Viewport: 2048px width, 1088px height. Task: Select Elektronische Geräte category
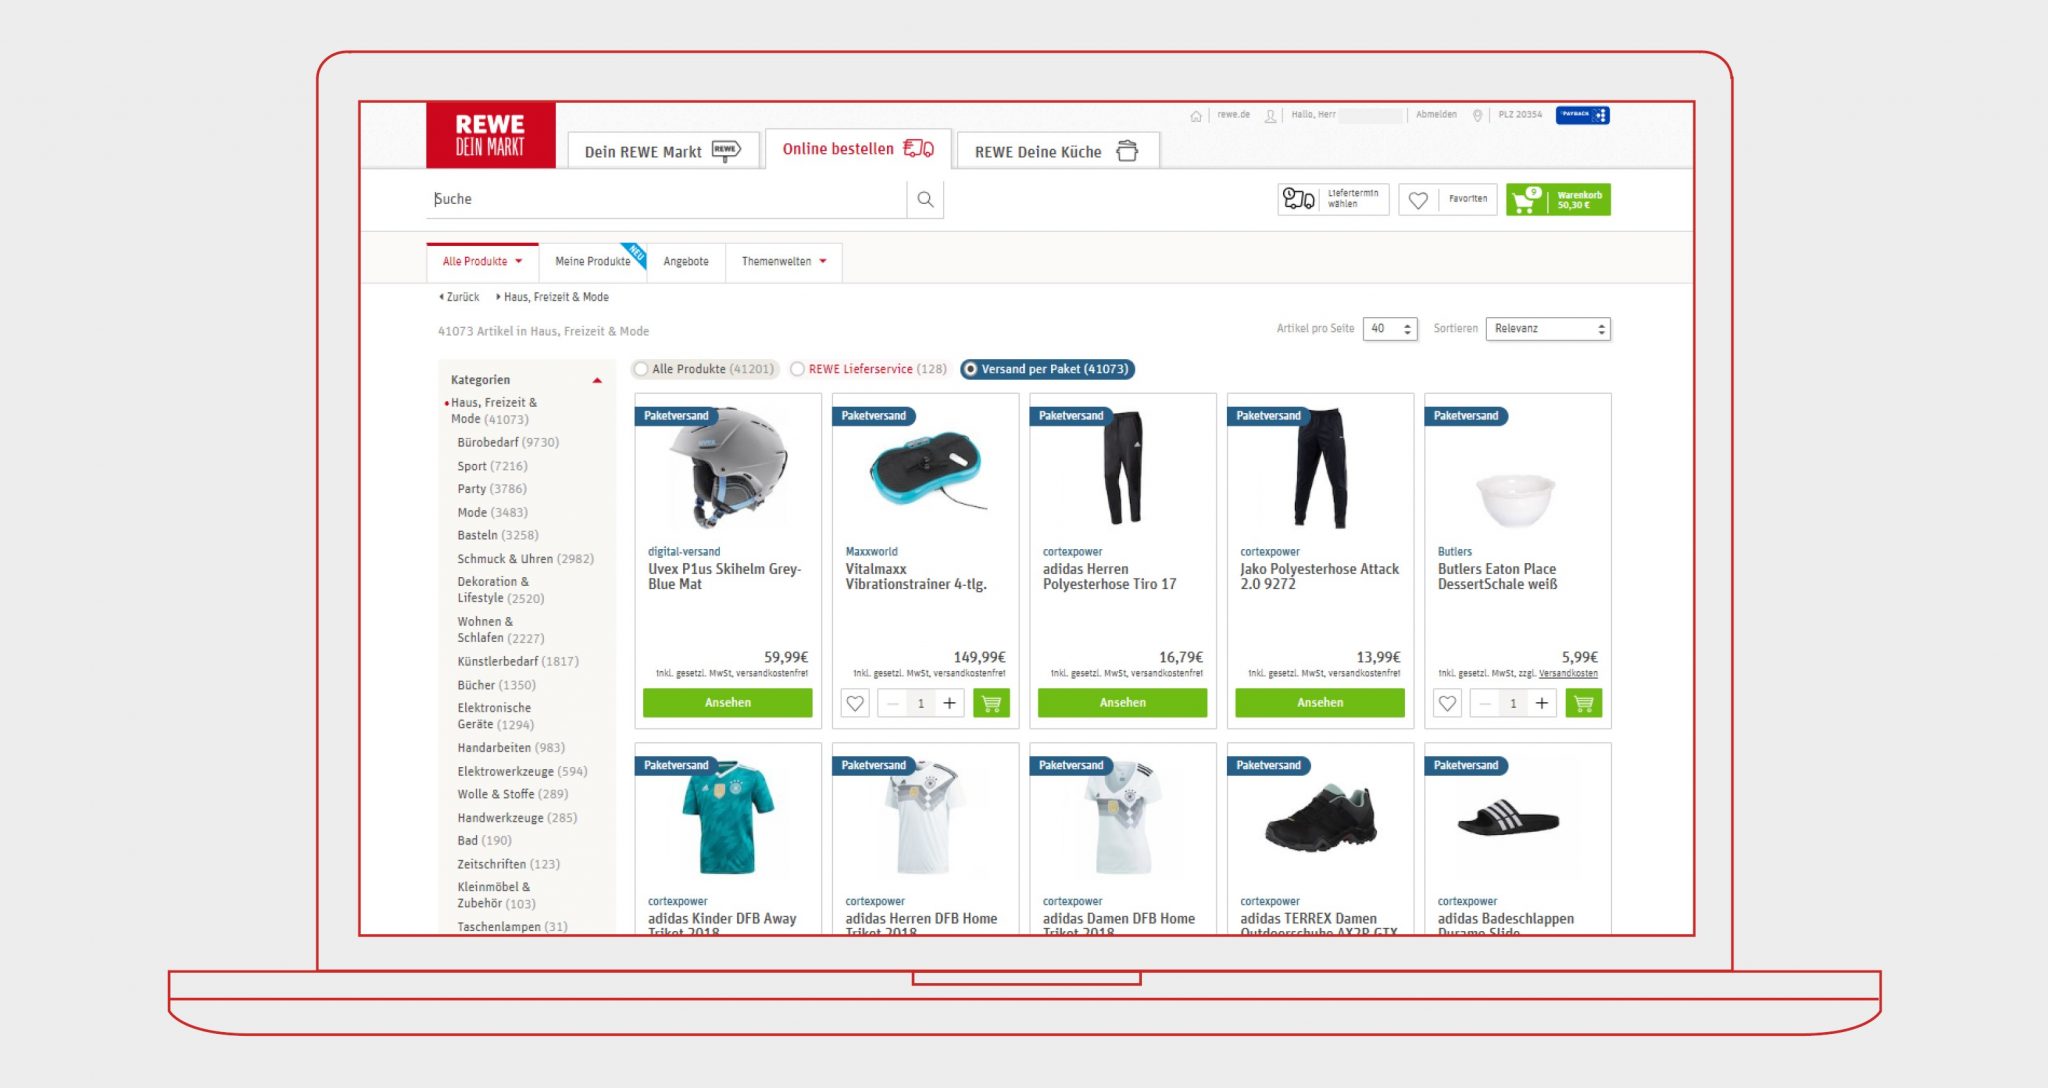[x=495, y=716]
